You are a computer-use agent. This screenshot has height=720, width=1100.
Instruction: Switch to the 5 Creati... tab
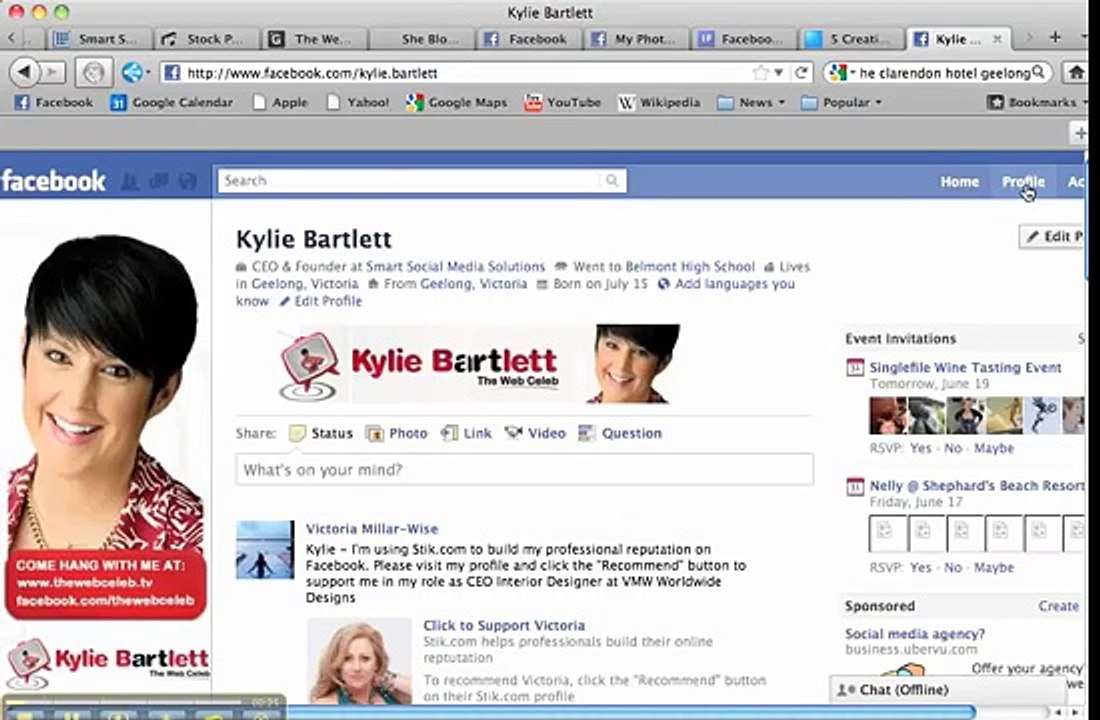pyautogui.click(x=851, y=39)
